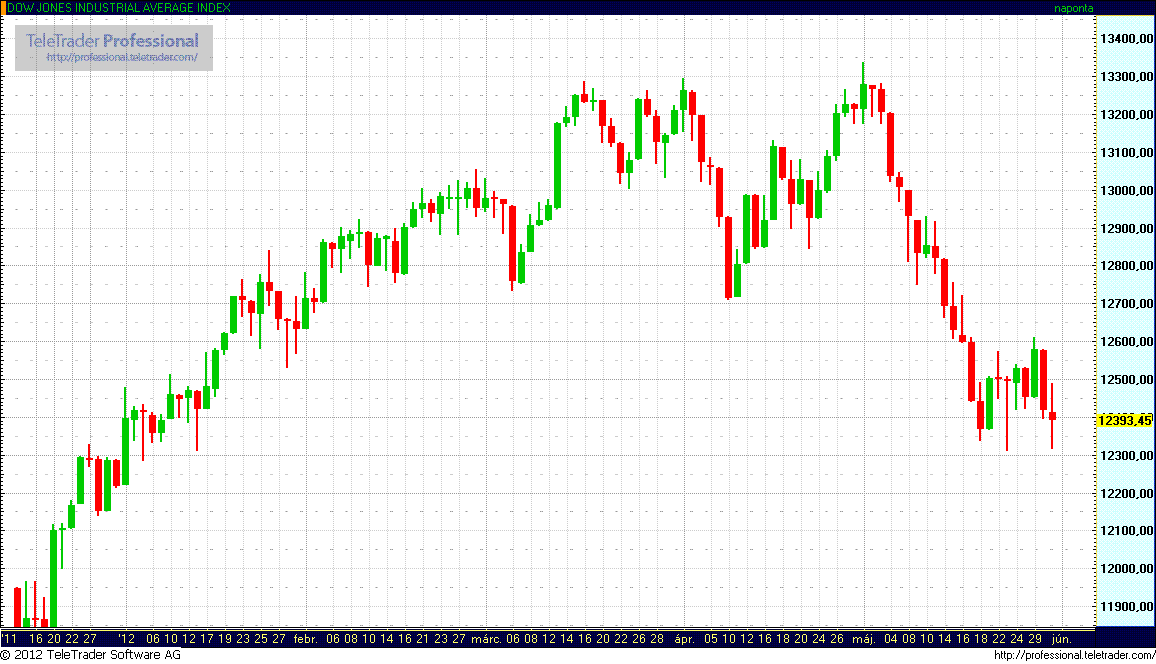Click the date label 28 before ápr.
Image resolution: width=1156 pixels, height=664 pixels.
pyautogui.click(x=657, y=639)
